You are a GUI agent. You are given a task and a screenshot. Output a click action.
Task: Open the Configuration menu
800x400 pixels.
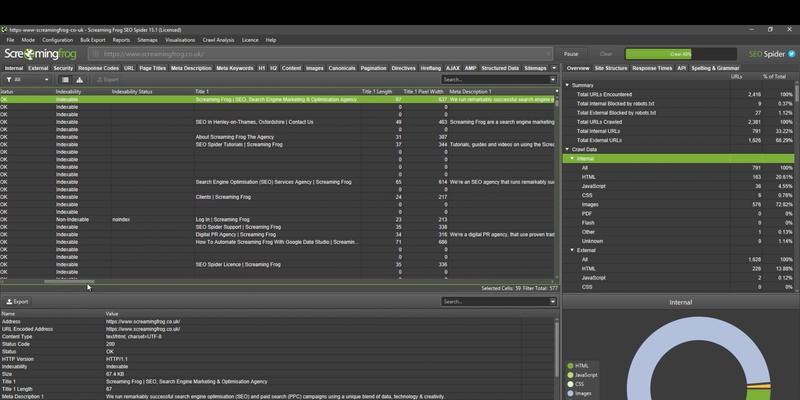[58, 40]
